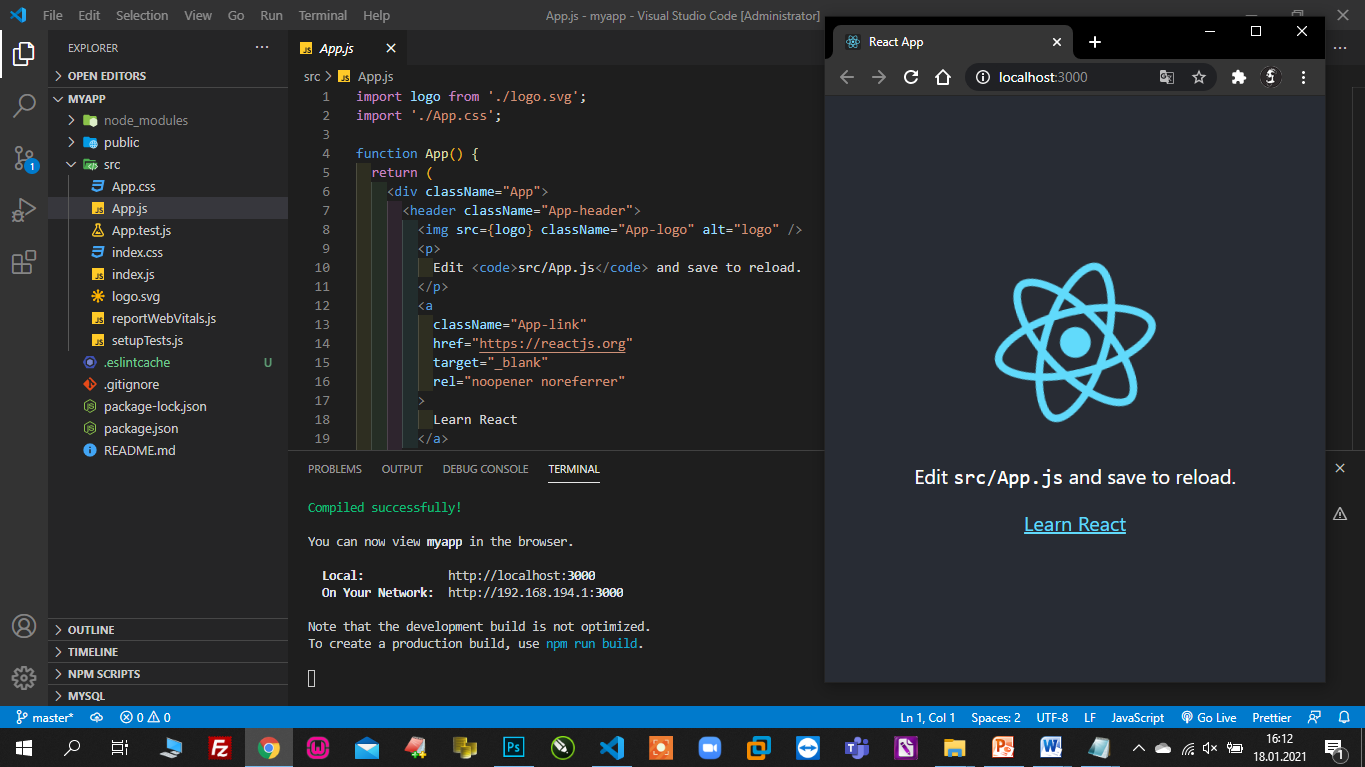Open the Run and Debug view
The width and height of the screenshot is (1365, 767).
(x=24, y=210)
